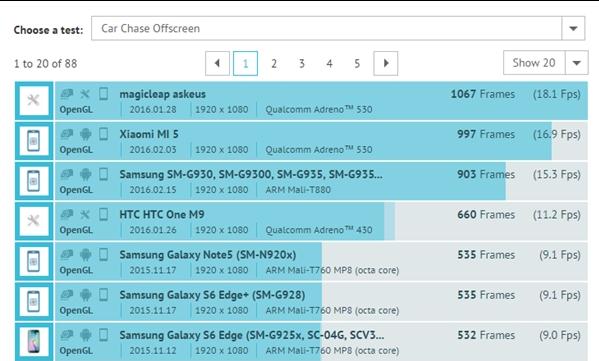This screenshot has height=361, width=599.
Task: Click the Galaxy Note5 phone thumbnail
Action: 34,261
